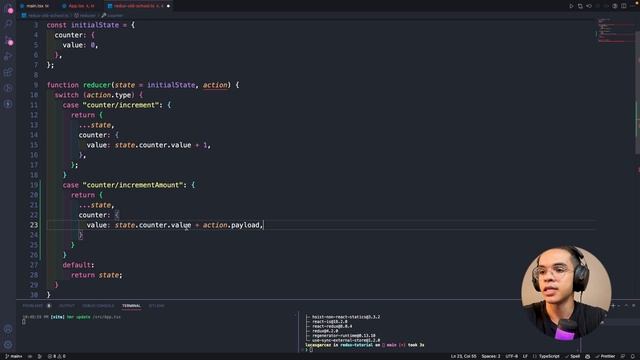Click the Spell indicator in status bar
Screen dimensions: 640x360
pyautogui.click(x=573, y=356)
